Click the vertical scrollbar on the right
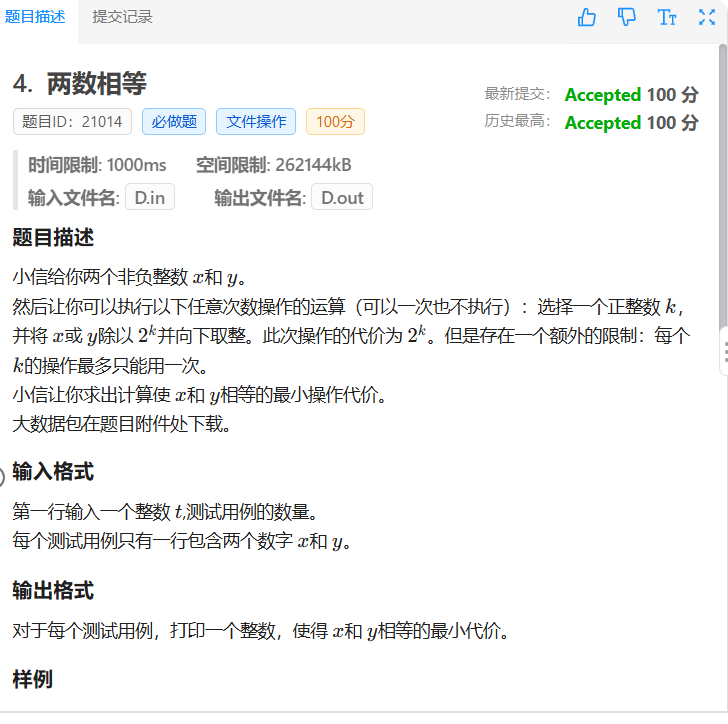Image resolution: width=728 pixels, height=724 pixels. point(722,200)
